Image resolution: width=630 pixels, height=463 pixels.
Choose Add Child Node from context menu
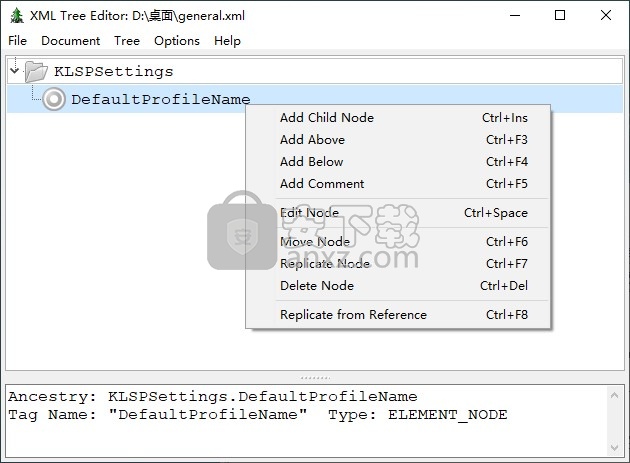coord(398,118)
